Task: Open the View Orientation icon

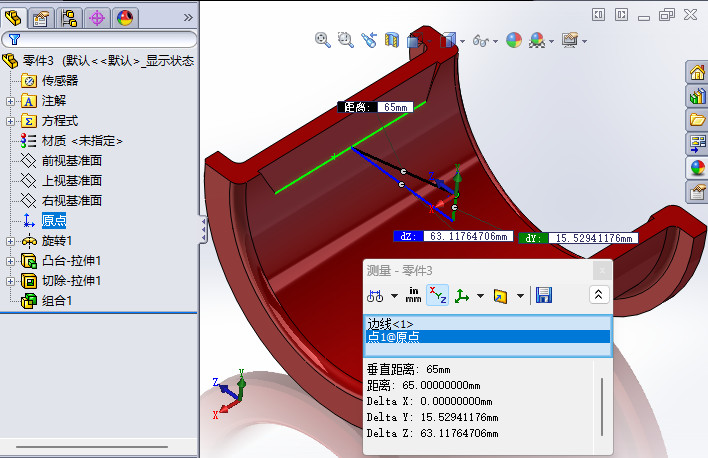Action: [x=415, y=41]
